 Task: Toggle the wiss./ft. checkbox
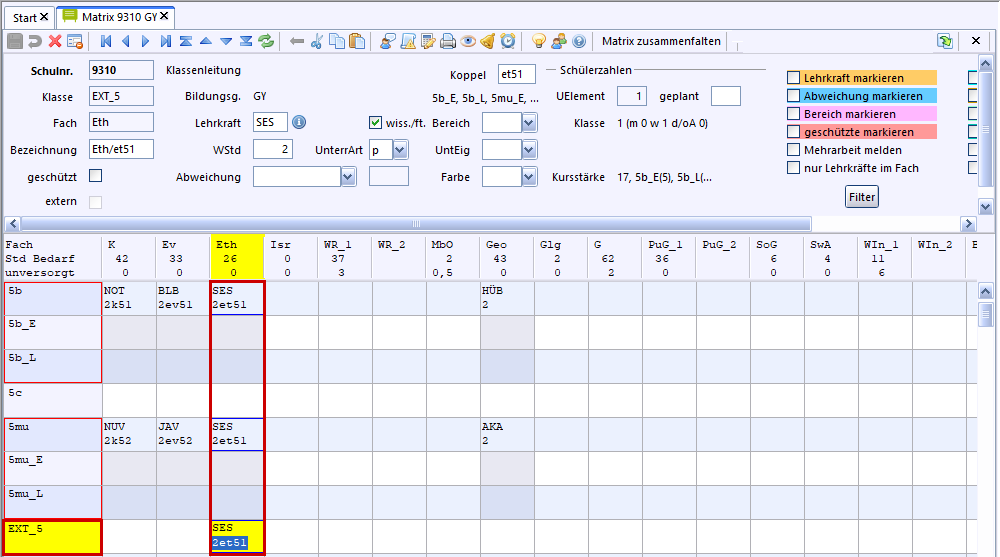(376, 123)
